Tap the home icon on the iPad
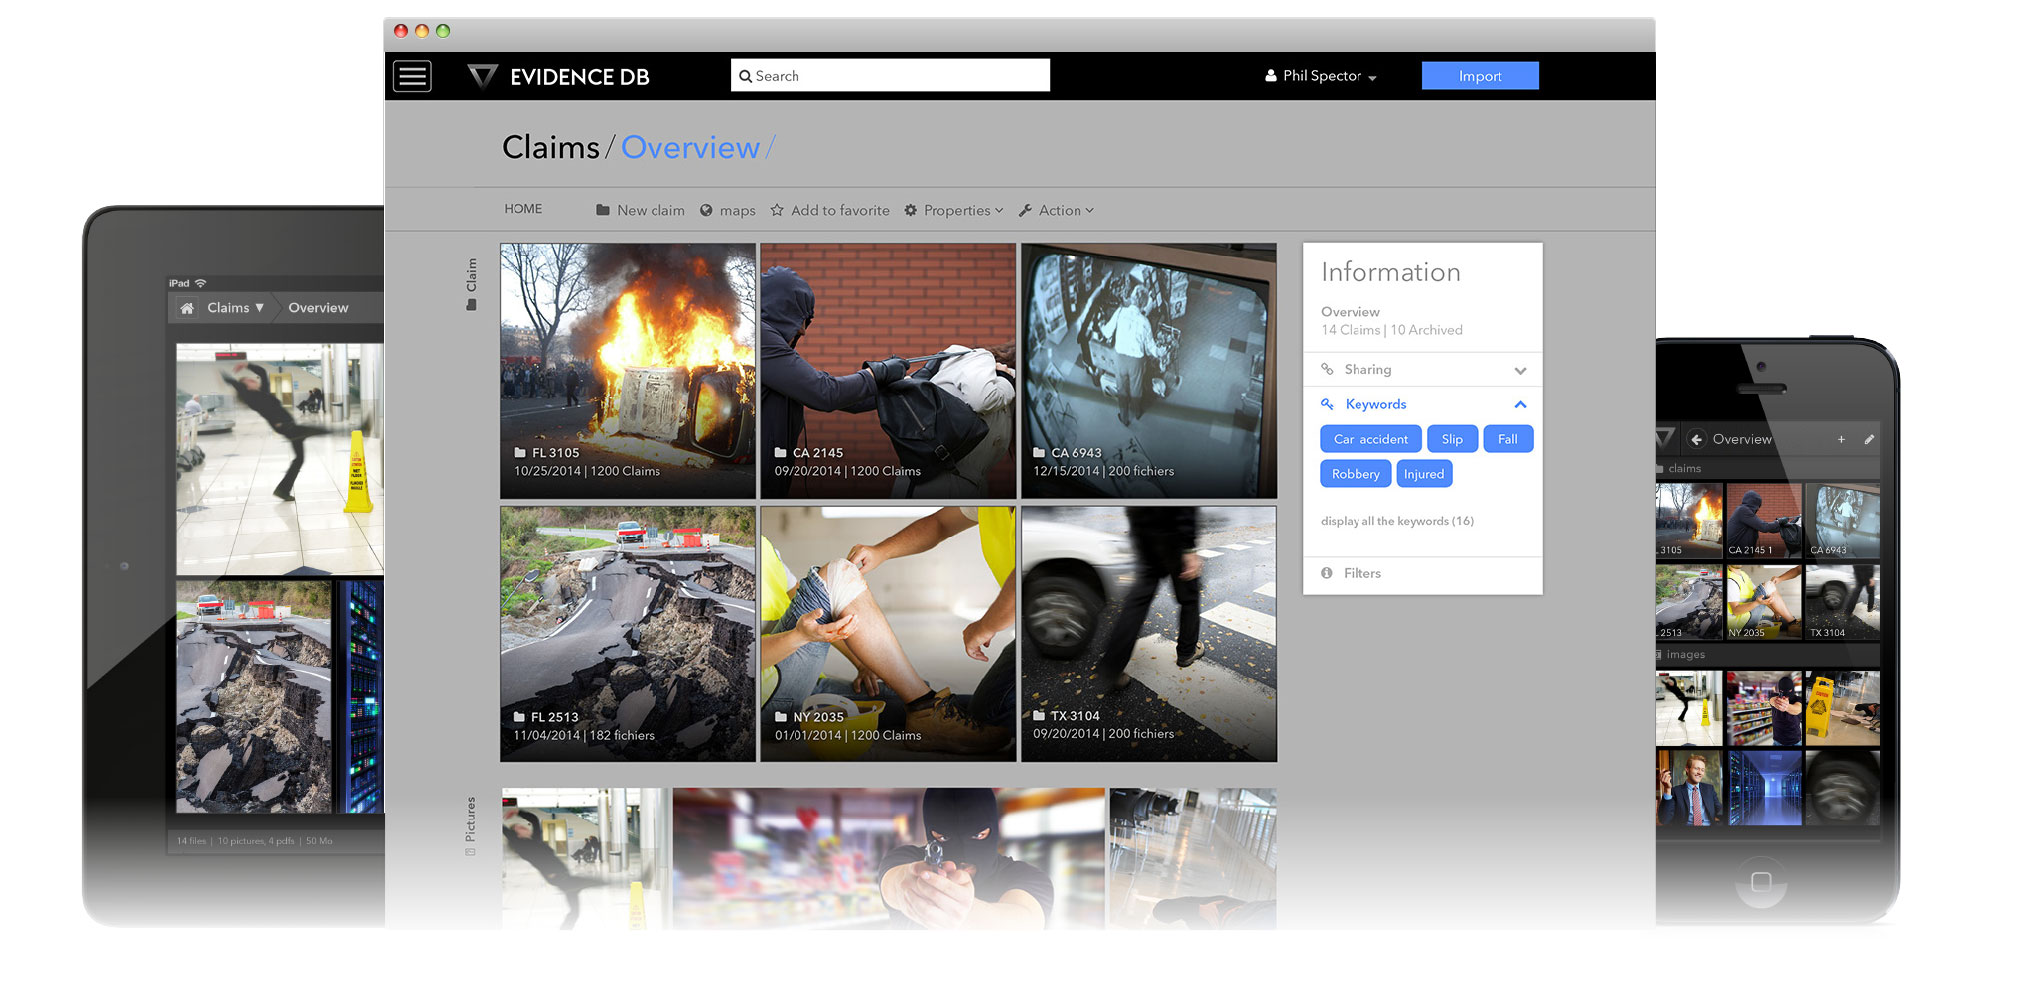 187,308
